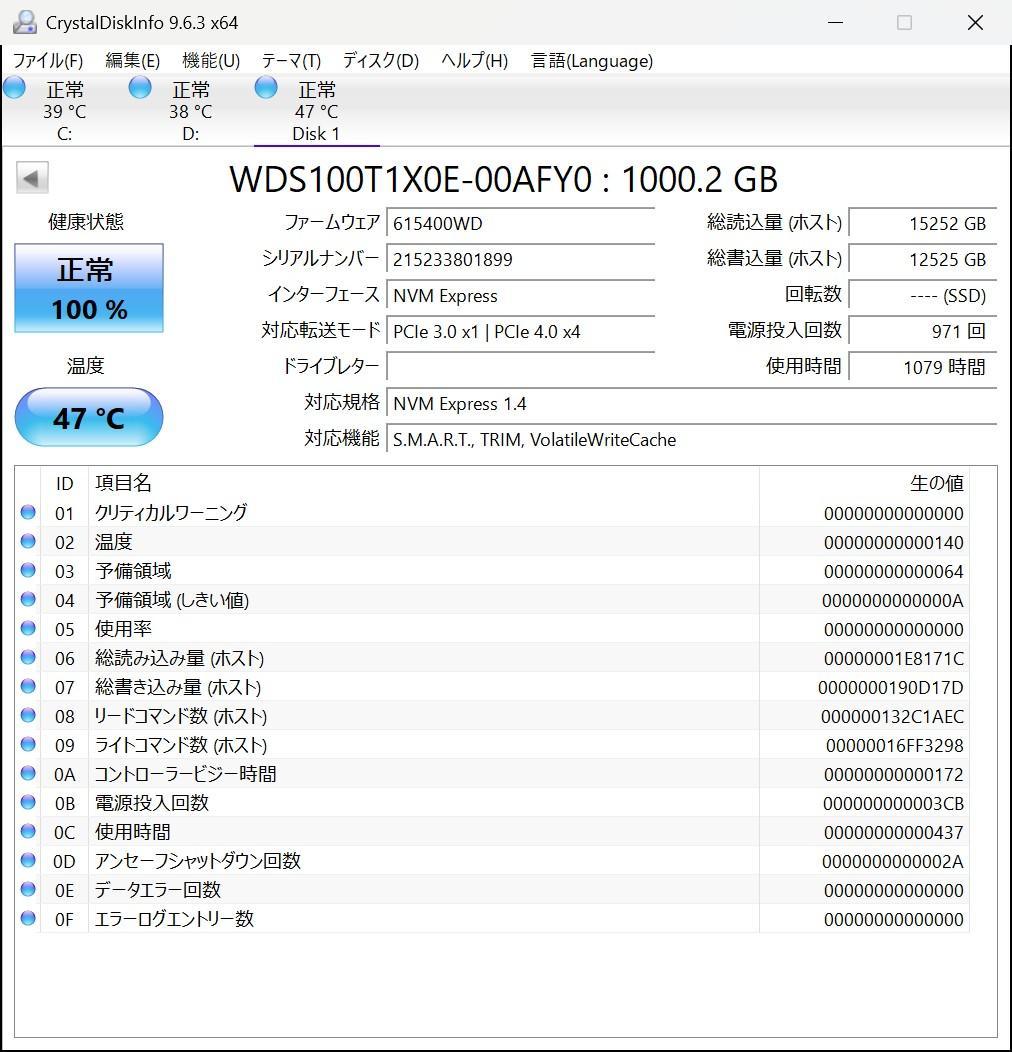
Task: Click the blue status dot for 温度
Action: pyautogui.click(x=28, y=541)
